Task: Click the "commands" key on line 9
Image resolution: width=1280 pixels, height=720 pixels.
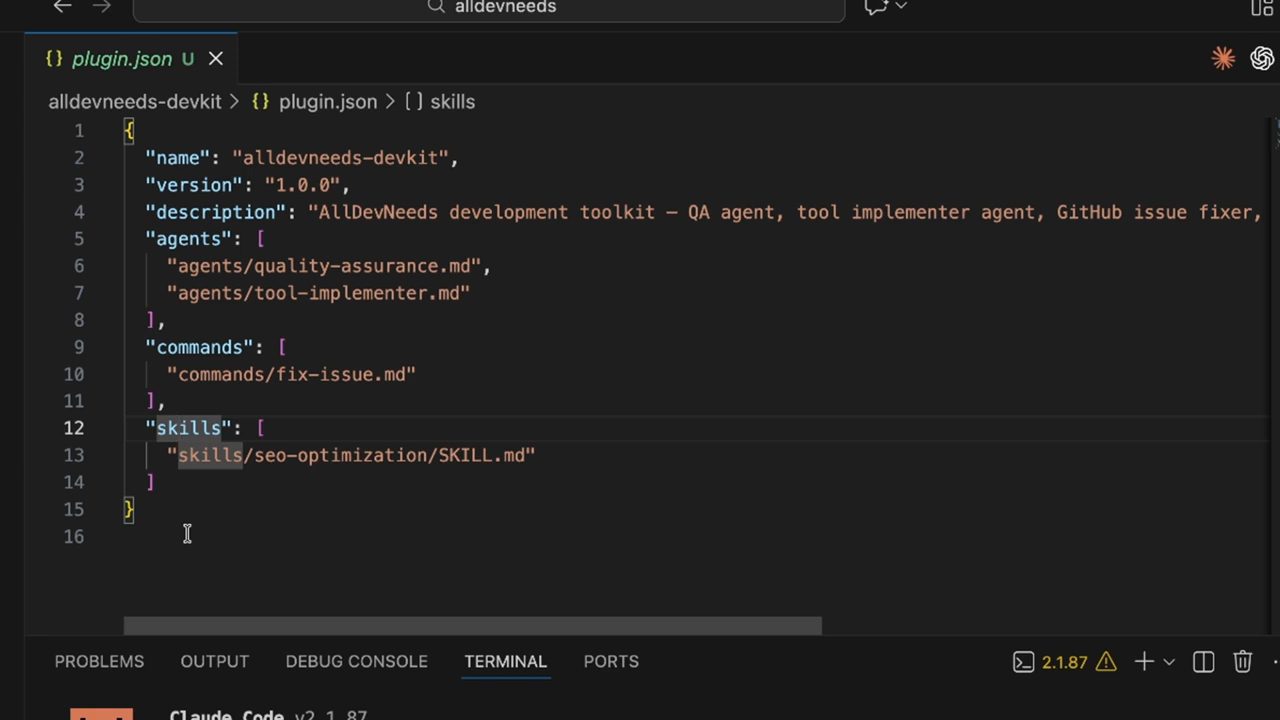Action: [200, 347]
